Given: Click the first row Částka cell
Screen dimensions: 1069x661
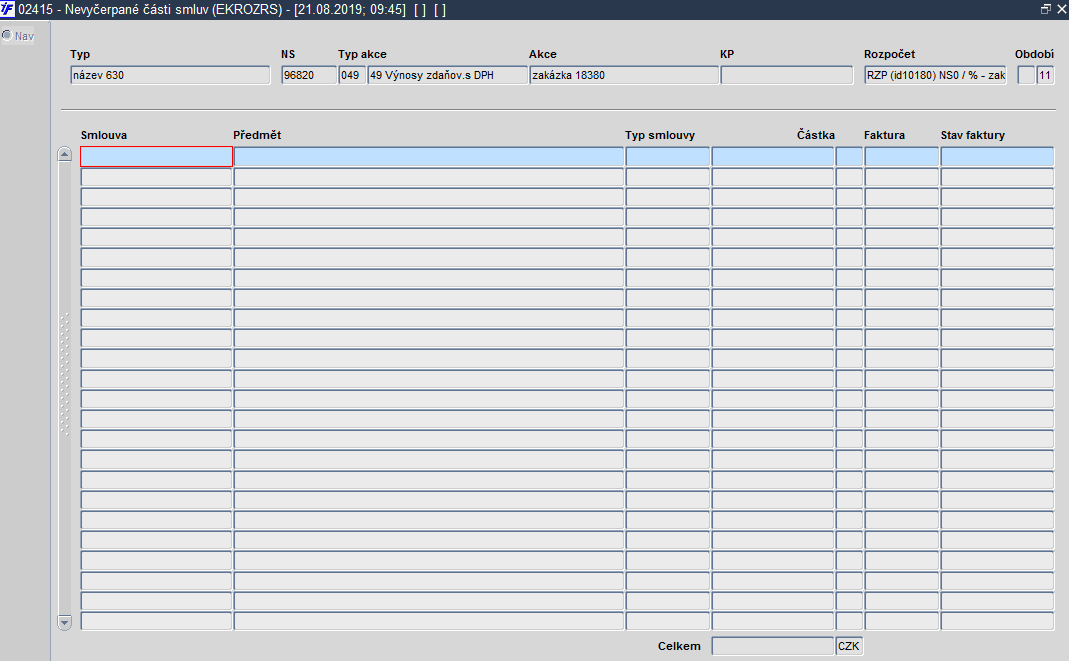Looking at the screenshot, I should 772,157.
